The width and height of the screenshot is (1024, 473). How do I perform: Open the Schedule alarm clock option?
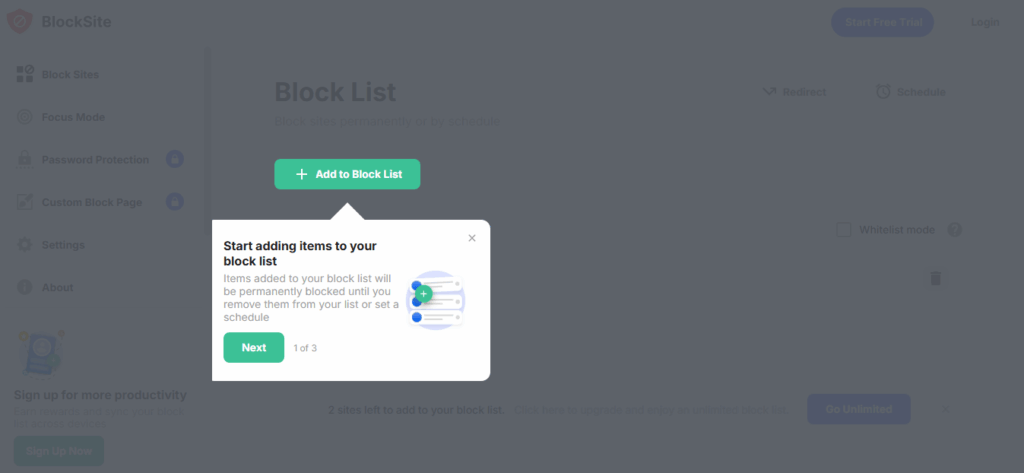910,92
